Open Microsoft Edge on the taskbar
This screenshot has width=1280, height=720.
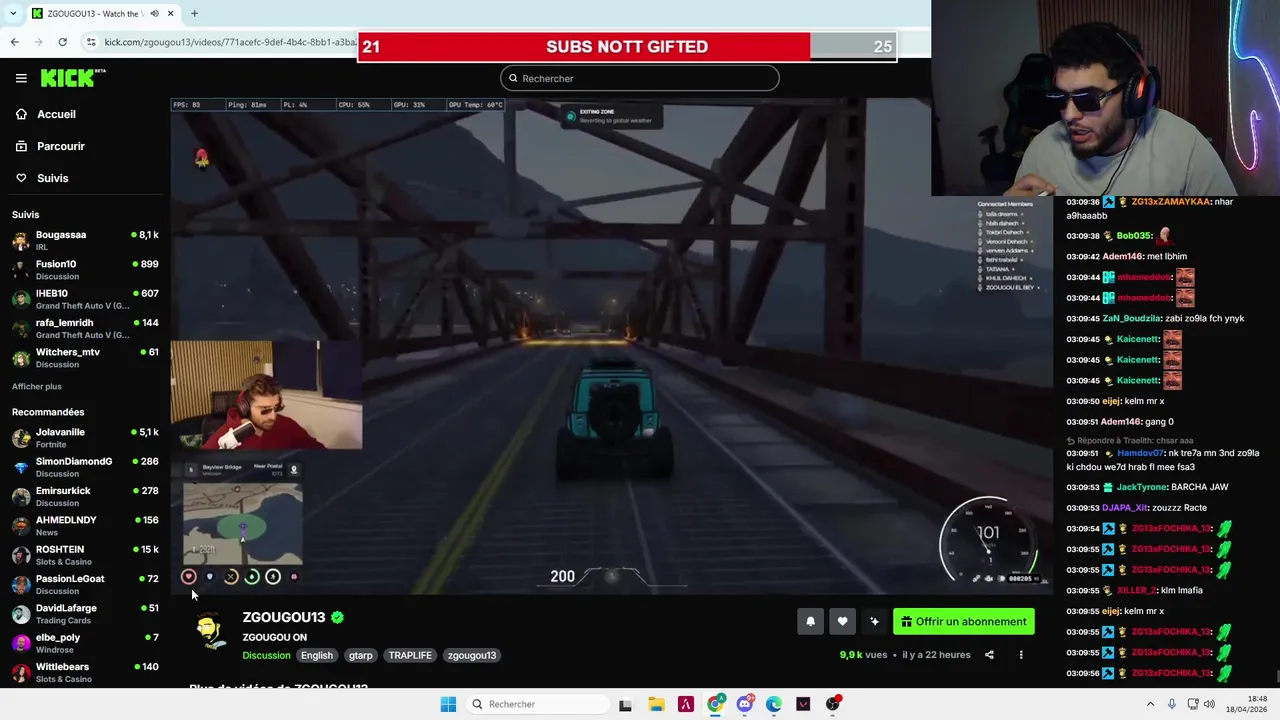click(774, 704)
